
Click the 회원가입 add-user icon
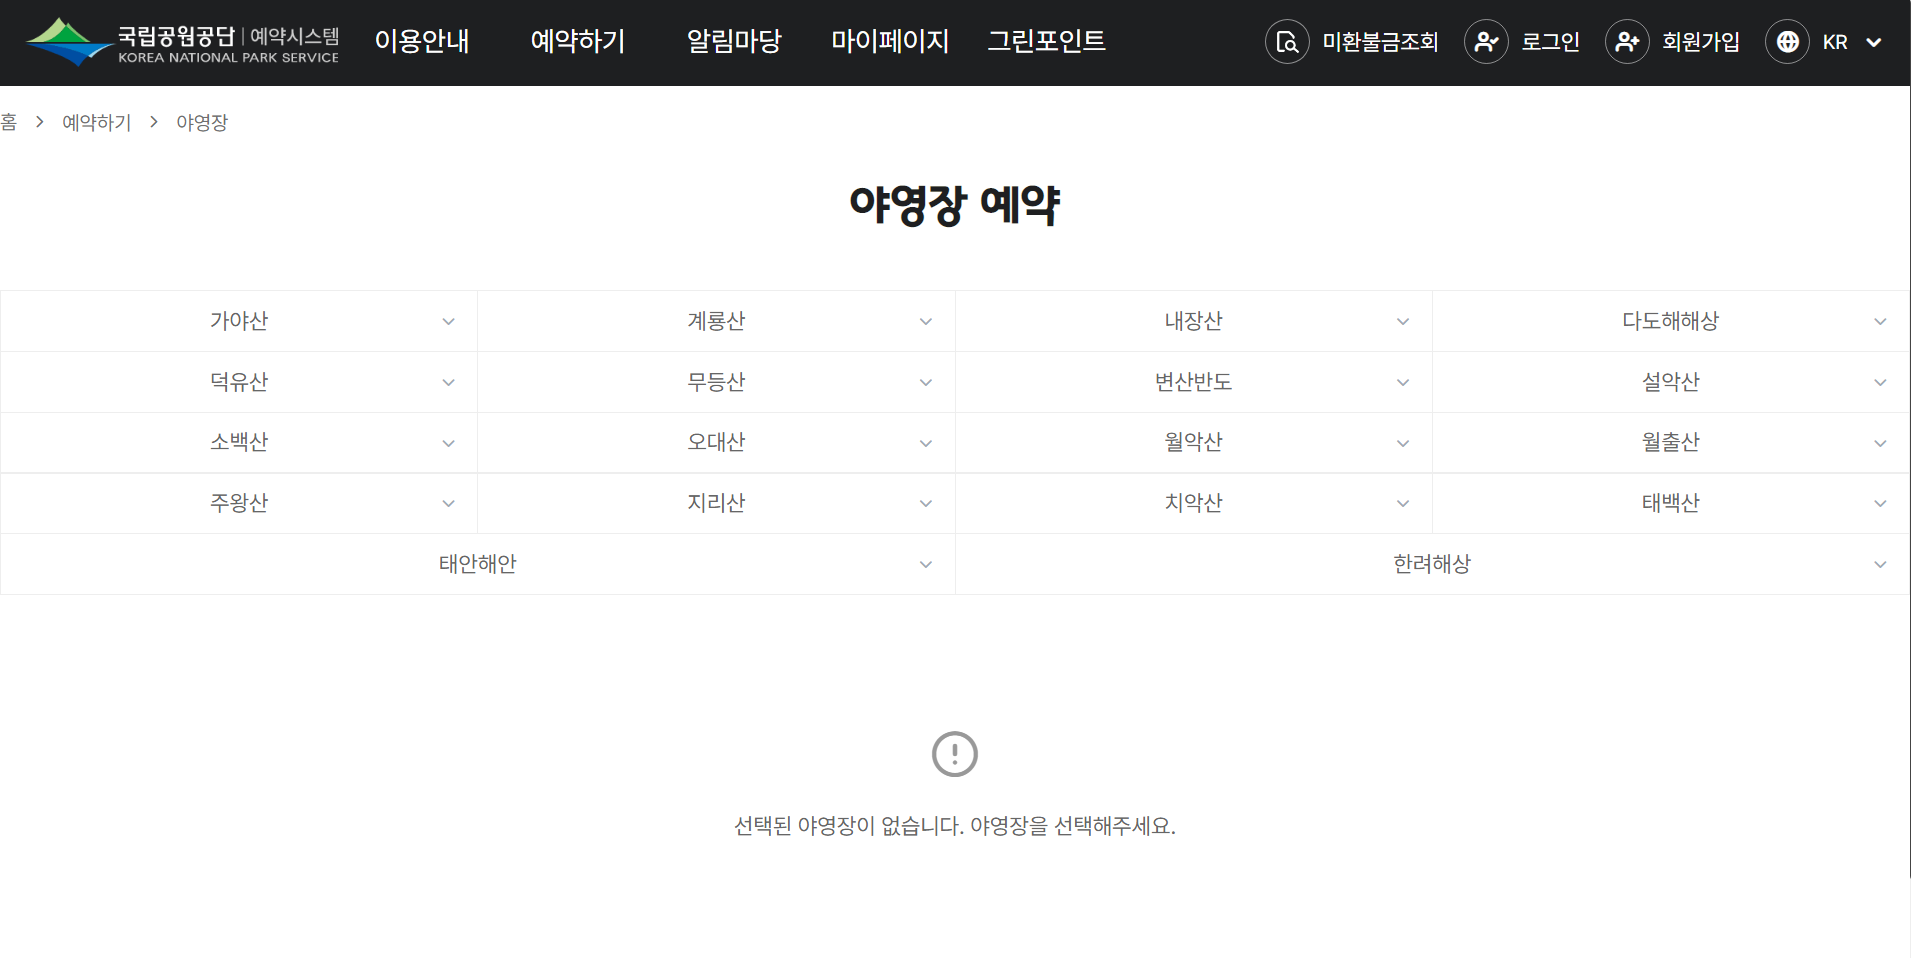(x=1627, y=42)
